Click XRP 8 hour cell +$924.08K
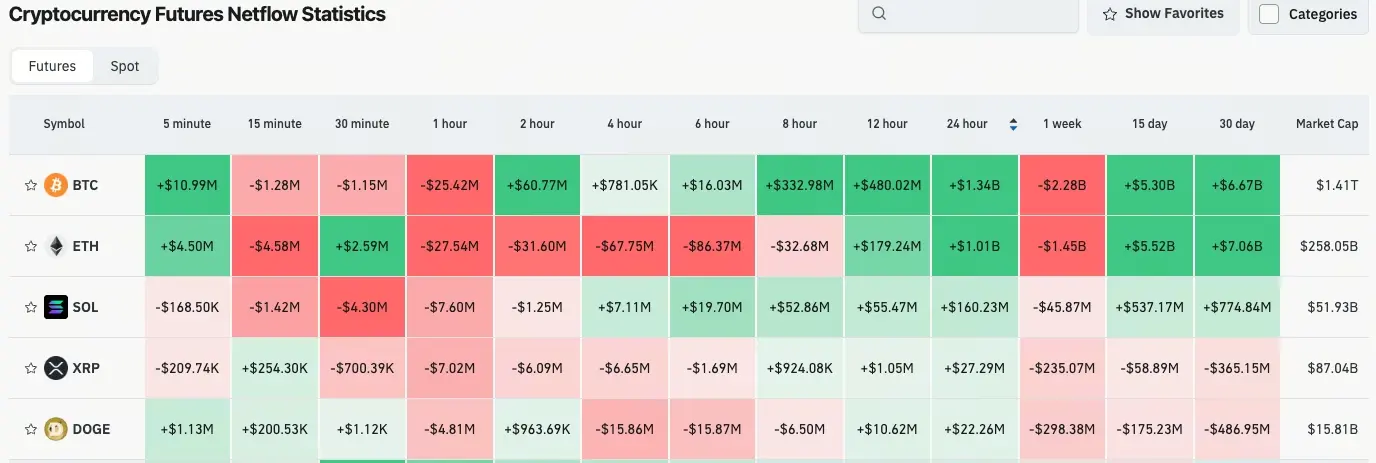 [x=800, y=368]
